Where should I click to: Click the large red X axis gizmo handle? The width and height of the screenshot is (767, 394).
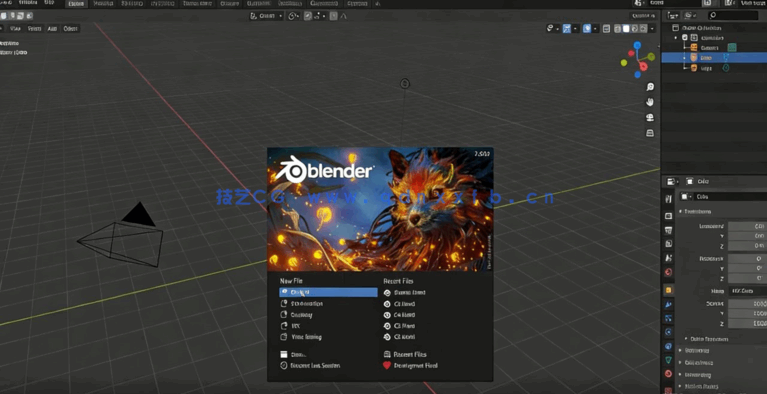pos(643,67)
